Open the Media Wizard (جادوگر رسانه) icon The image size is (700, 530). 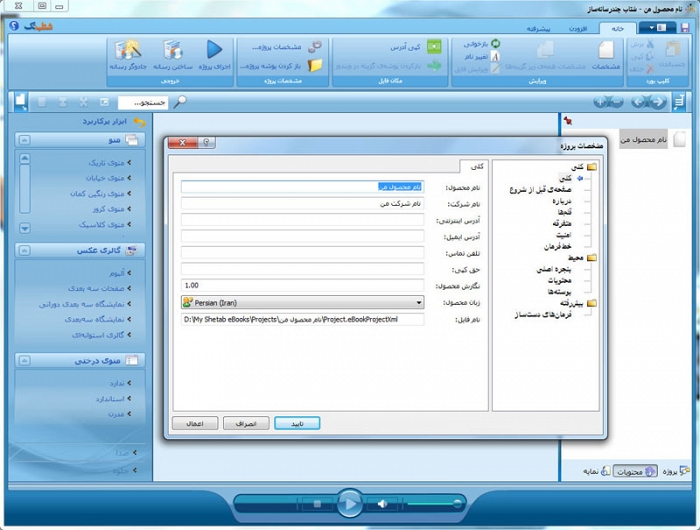coord(128,50)
